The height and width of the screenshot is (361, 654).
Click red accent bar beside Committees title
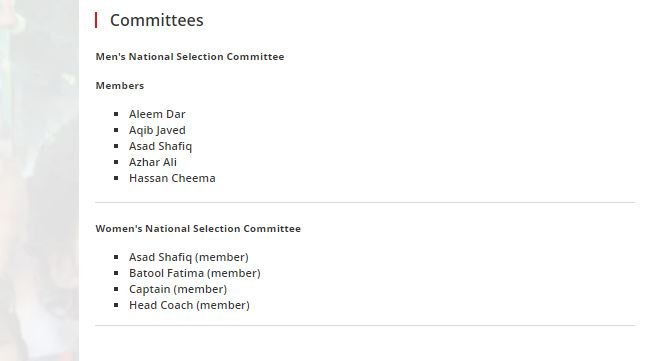[x=96, y=20]
